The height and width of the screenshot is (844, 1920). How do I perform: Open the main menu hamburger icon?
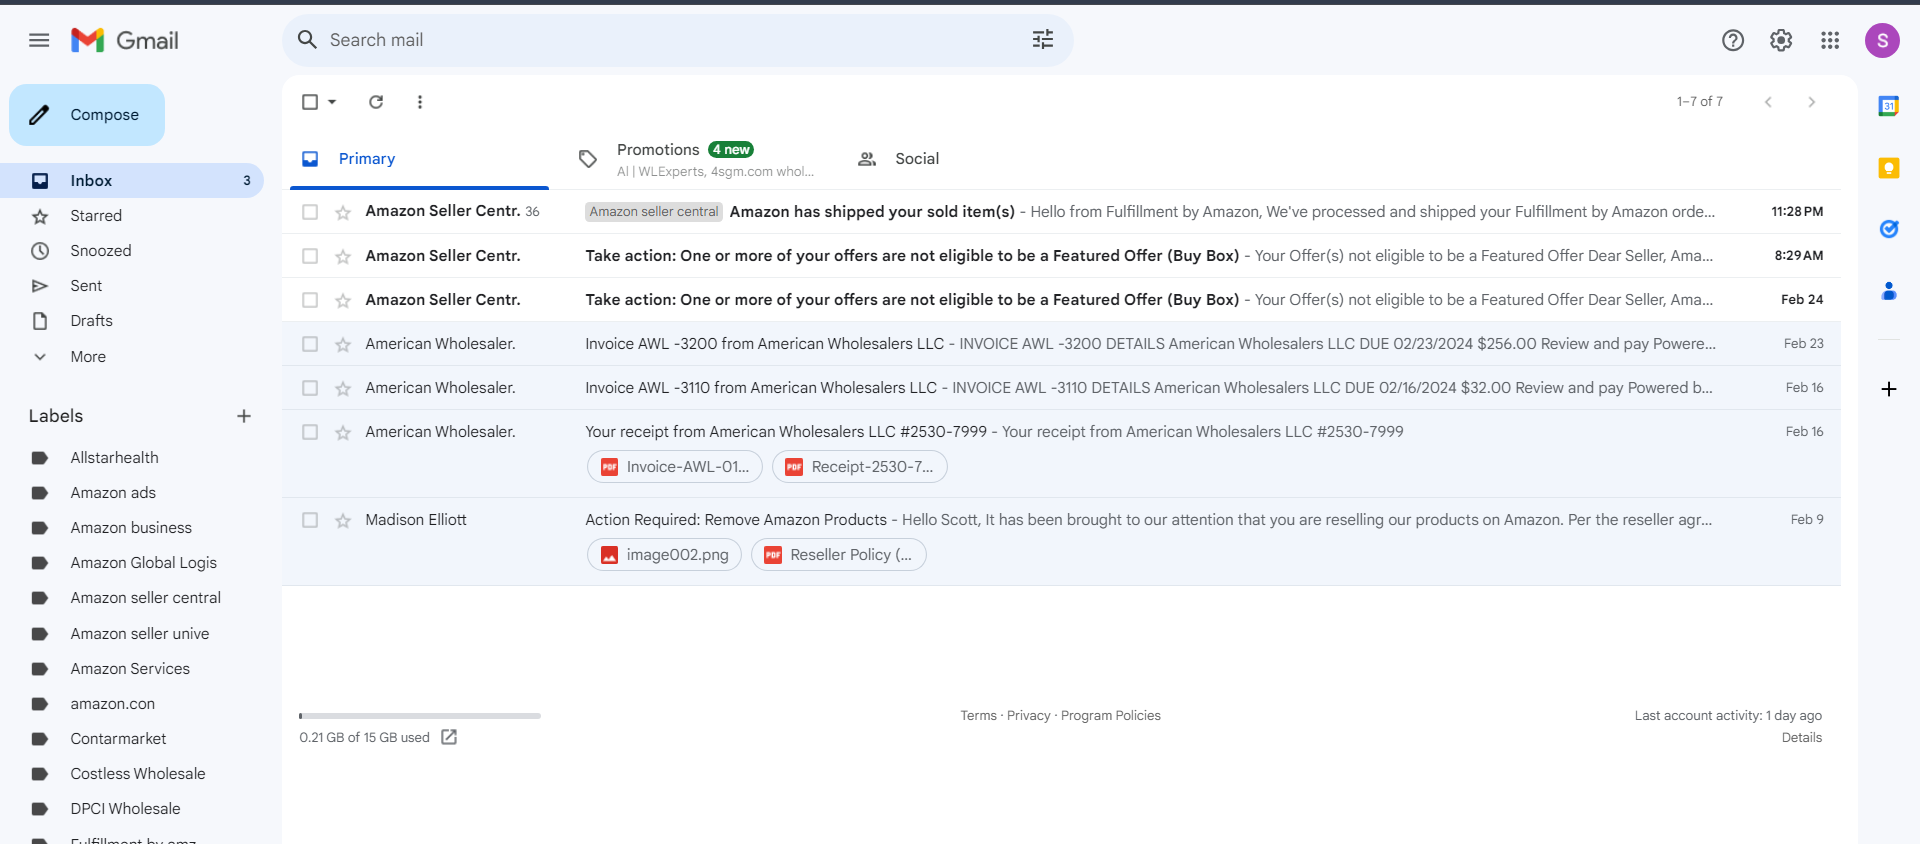39,40
